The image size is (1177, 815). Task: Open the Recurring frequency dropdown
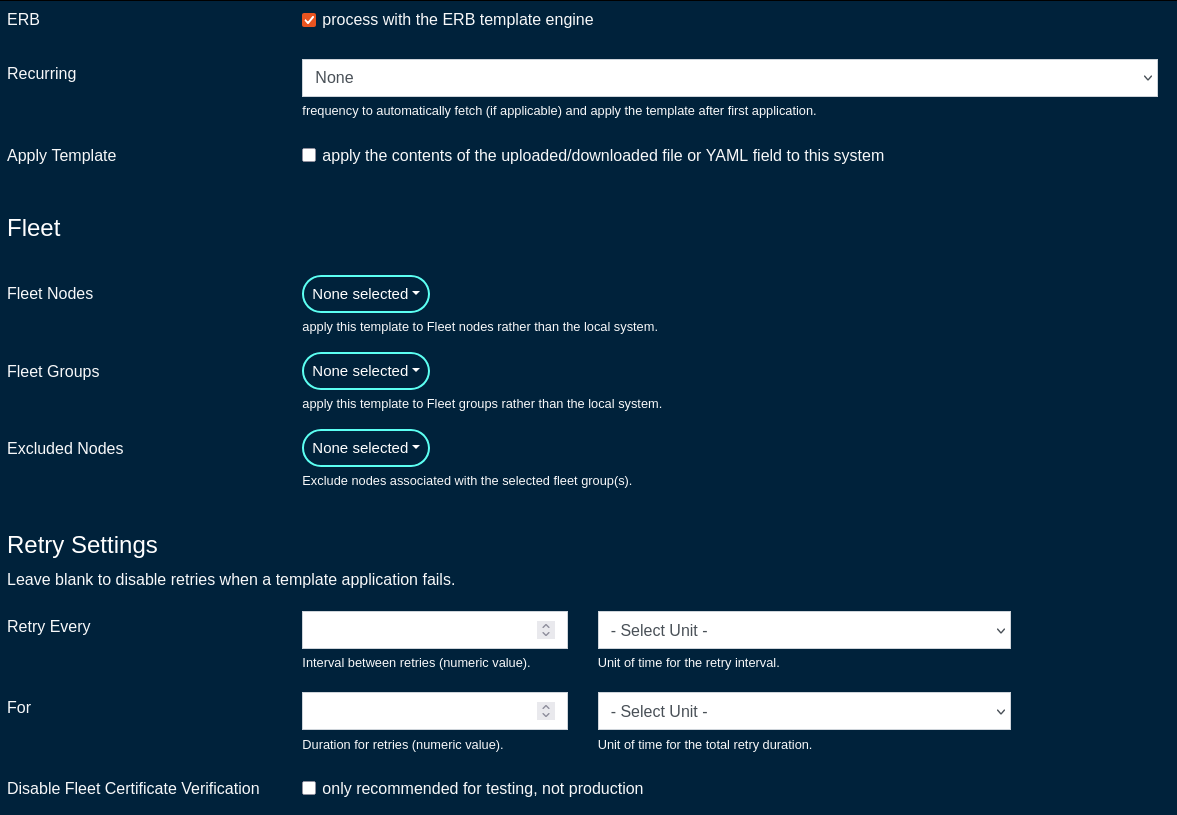point(729,78)
